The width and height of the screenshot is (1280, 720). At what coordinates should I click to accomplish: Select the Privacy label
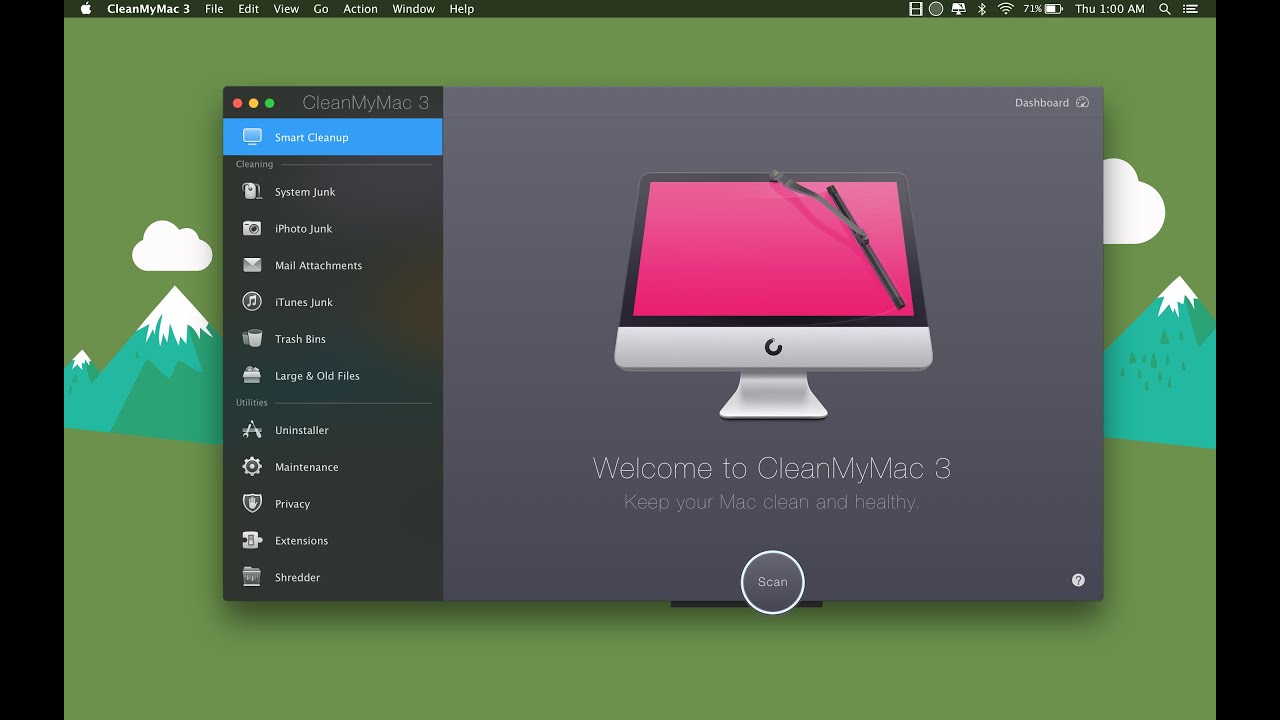[x=293, y=504]
